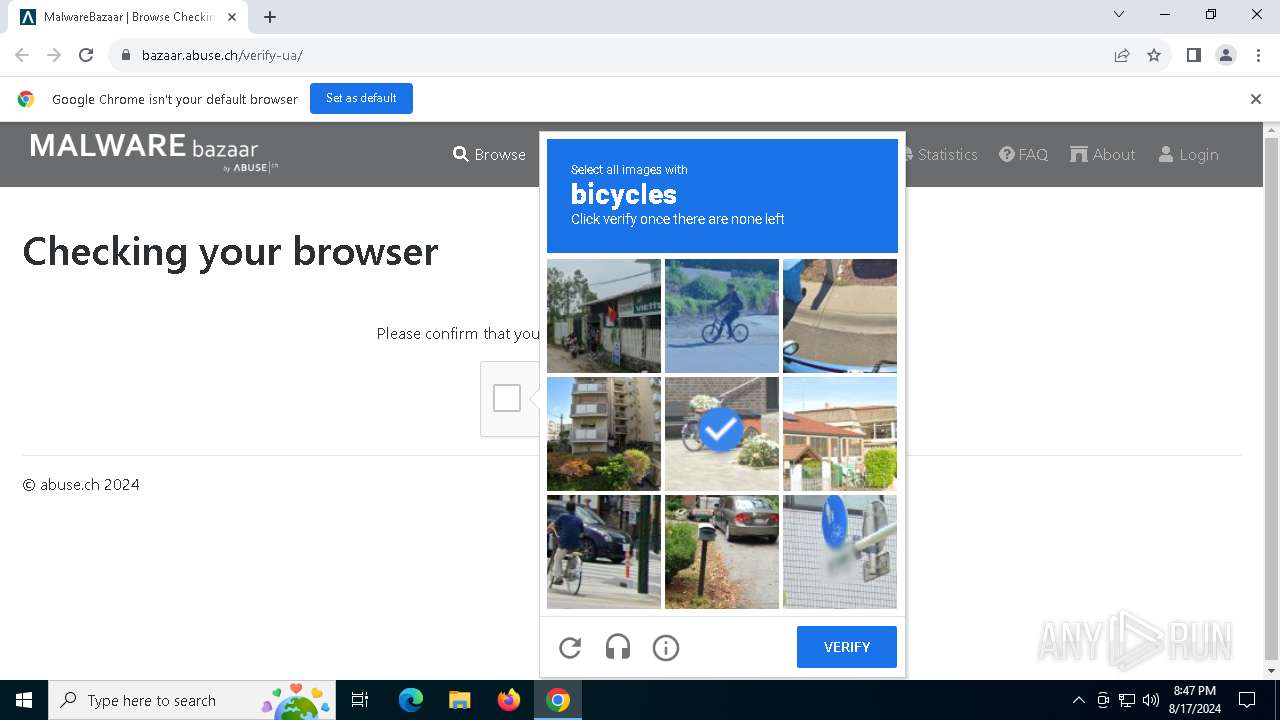
Task: View site information lock icon
Action: (125, 55)
